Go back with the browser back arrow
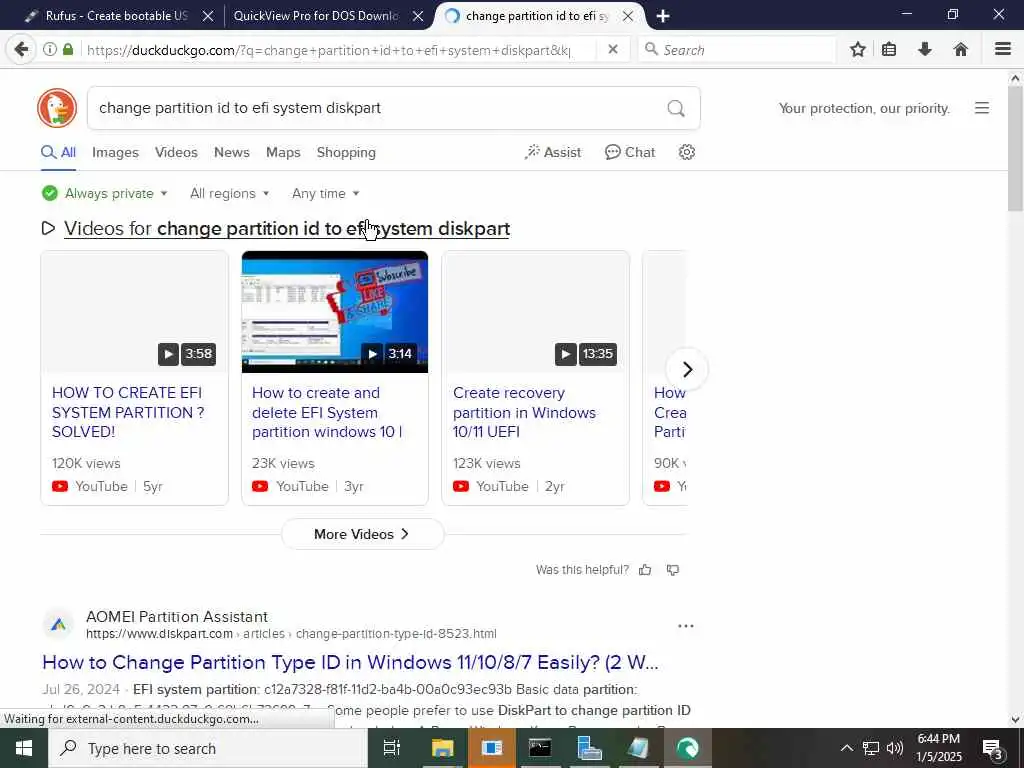Screen dimensions: 1024x768 click(x=22, y=50)
